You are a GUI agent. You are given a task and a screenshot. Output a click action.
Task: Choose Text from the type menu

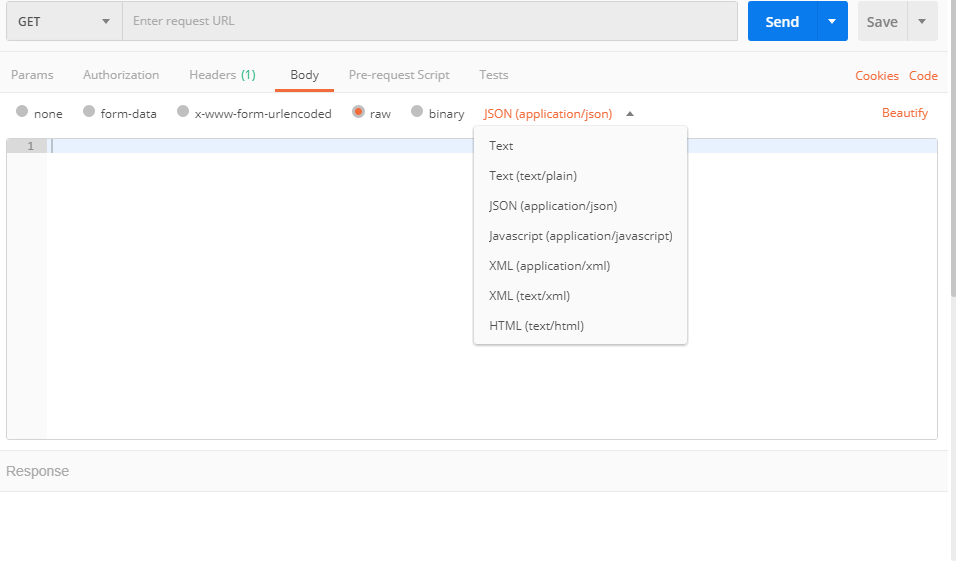pyautogui.click(x=580, y=146)
